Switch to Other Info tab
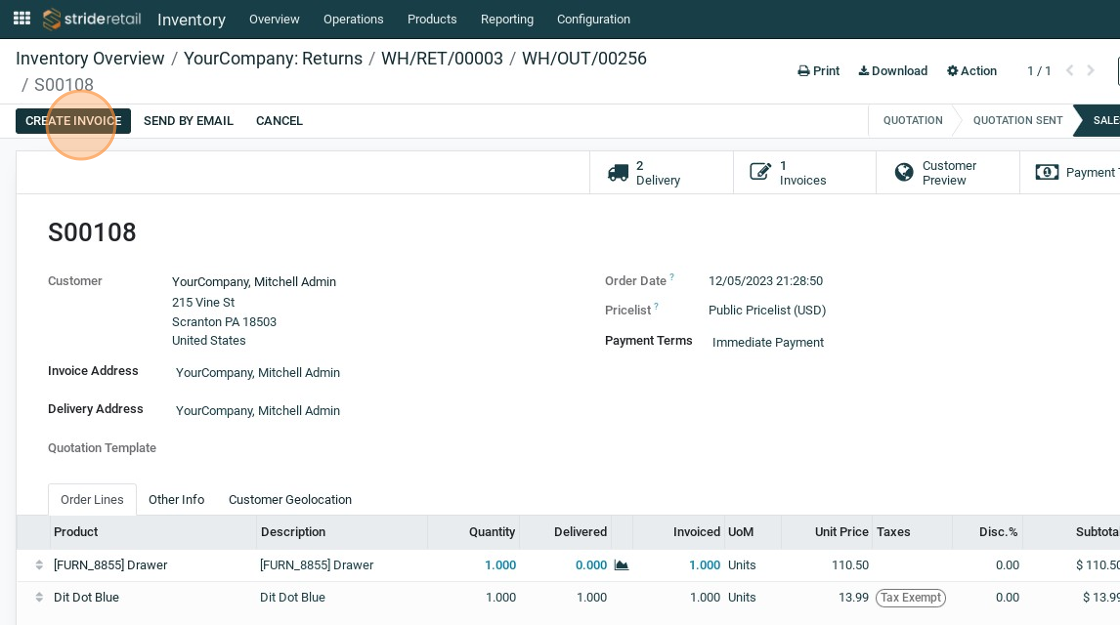This screenshot has height=625, width=1120. click(x=176, y=500)
